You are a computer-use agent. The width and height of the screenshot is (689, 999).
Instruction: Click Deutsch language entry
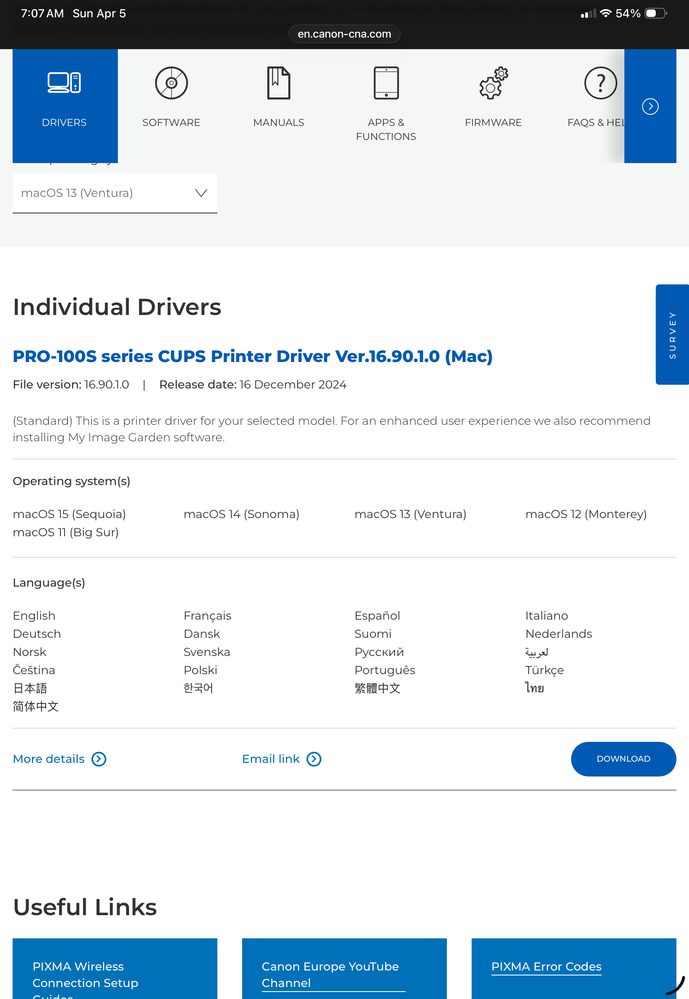point(37,634)
